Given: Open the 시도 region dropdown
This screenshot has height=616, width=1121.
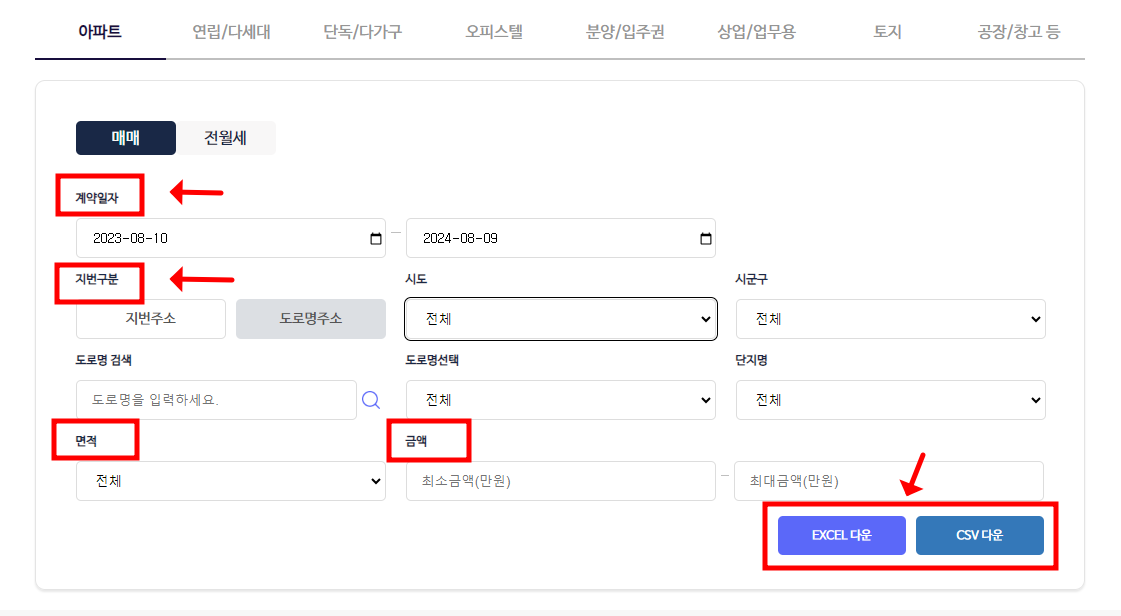Looking at the screenshot, I should (x=560, y=319).
